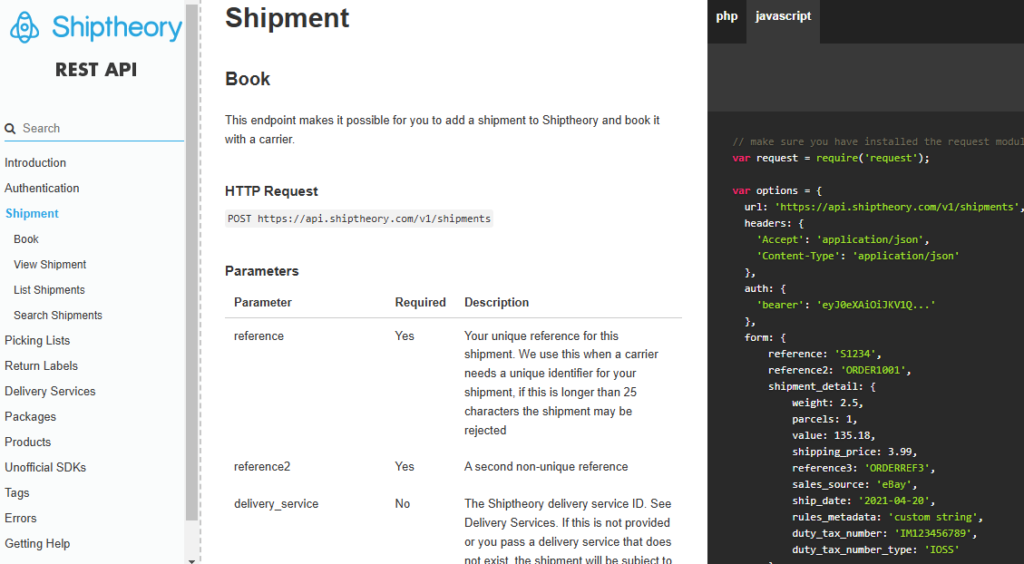This screenshot has height=564, width=1024.
Task: Click the 'var request = require' code line
Action: point(831,158)
